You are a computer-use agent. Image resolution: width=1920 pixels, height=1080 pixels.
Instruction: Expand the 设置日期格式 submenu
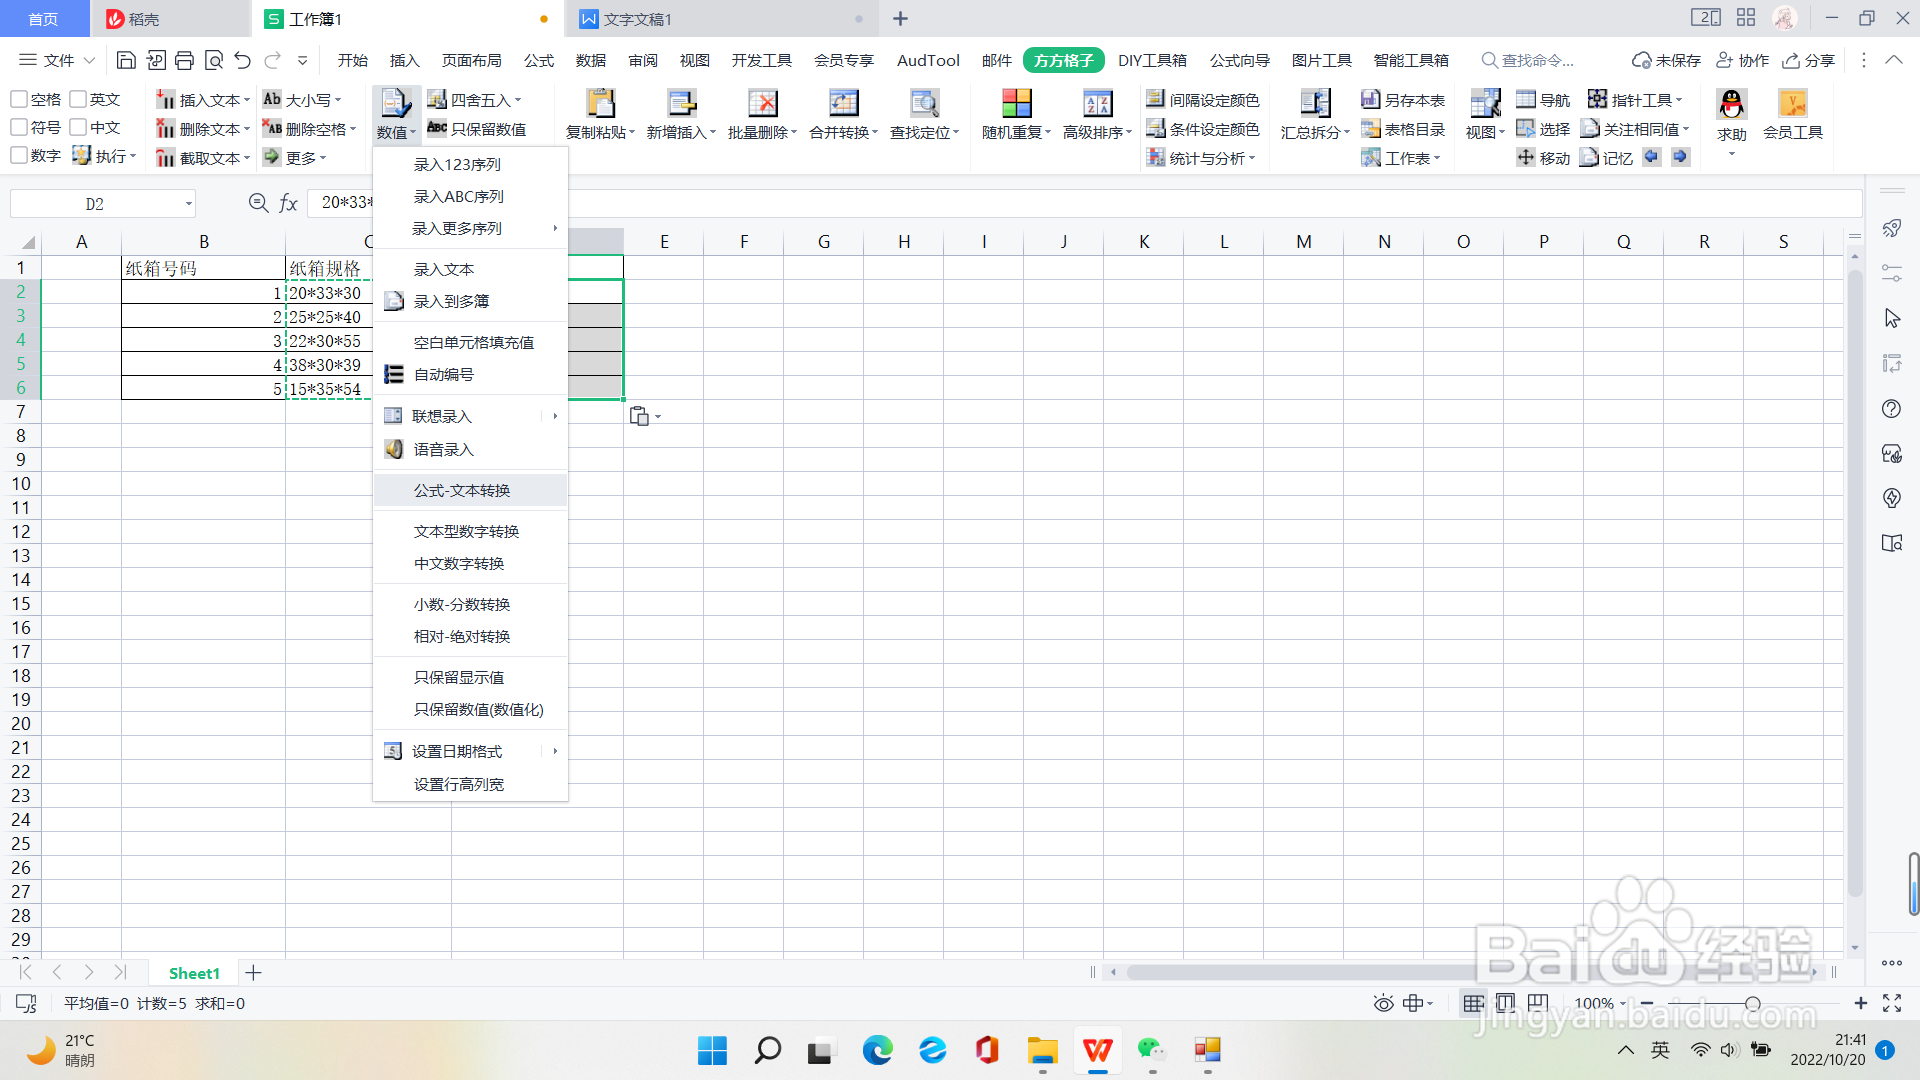457,751
